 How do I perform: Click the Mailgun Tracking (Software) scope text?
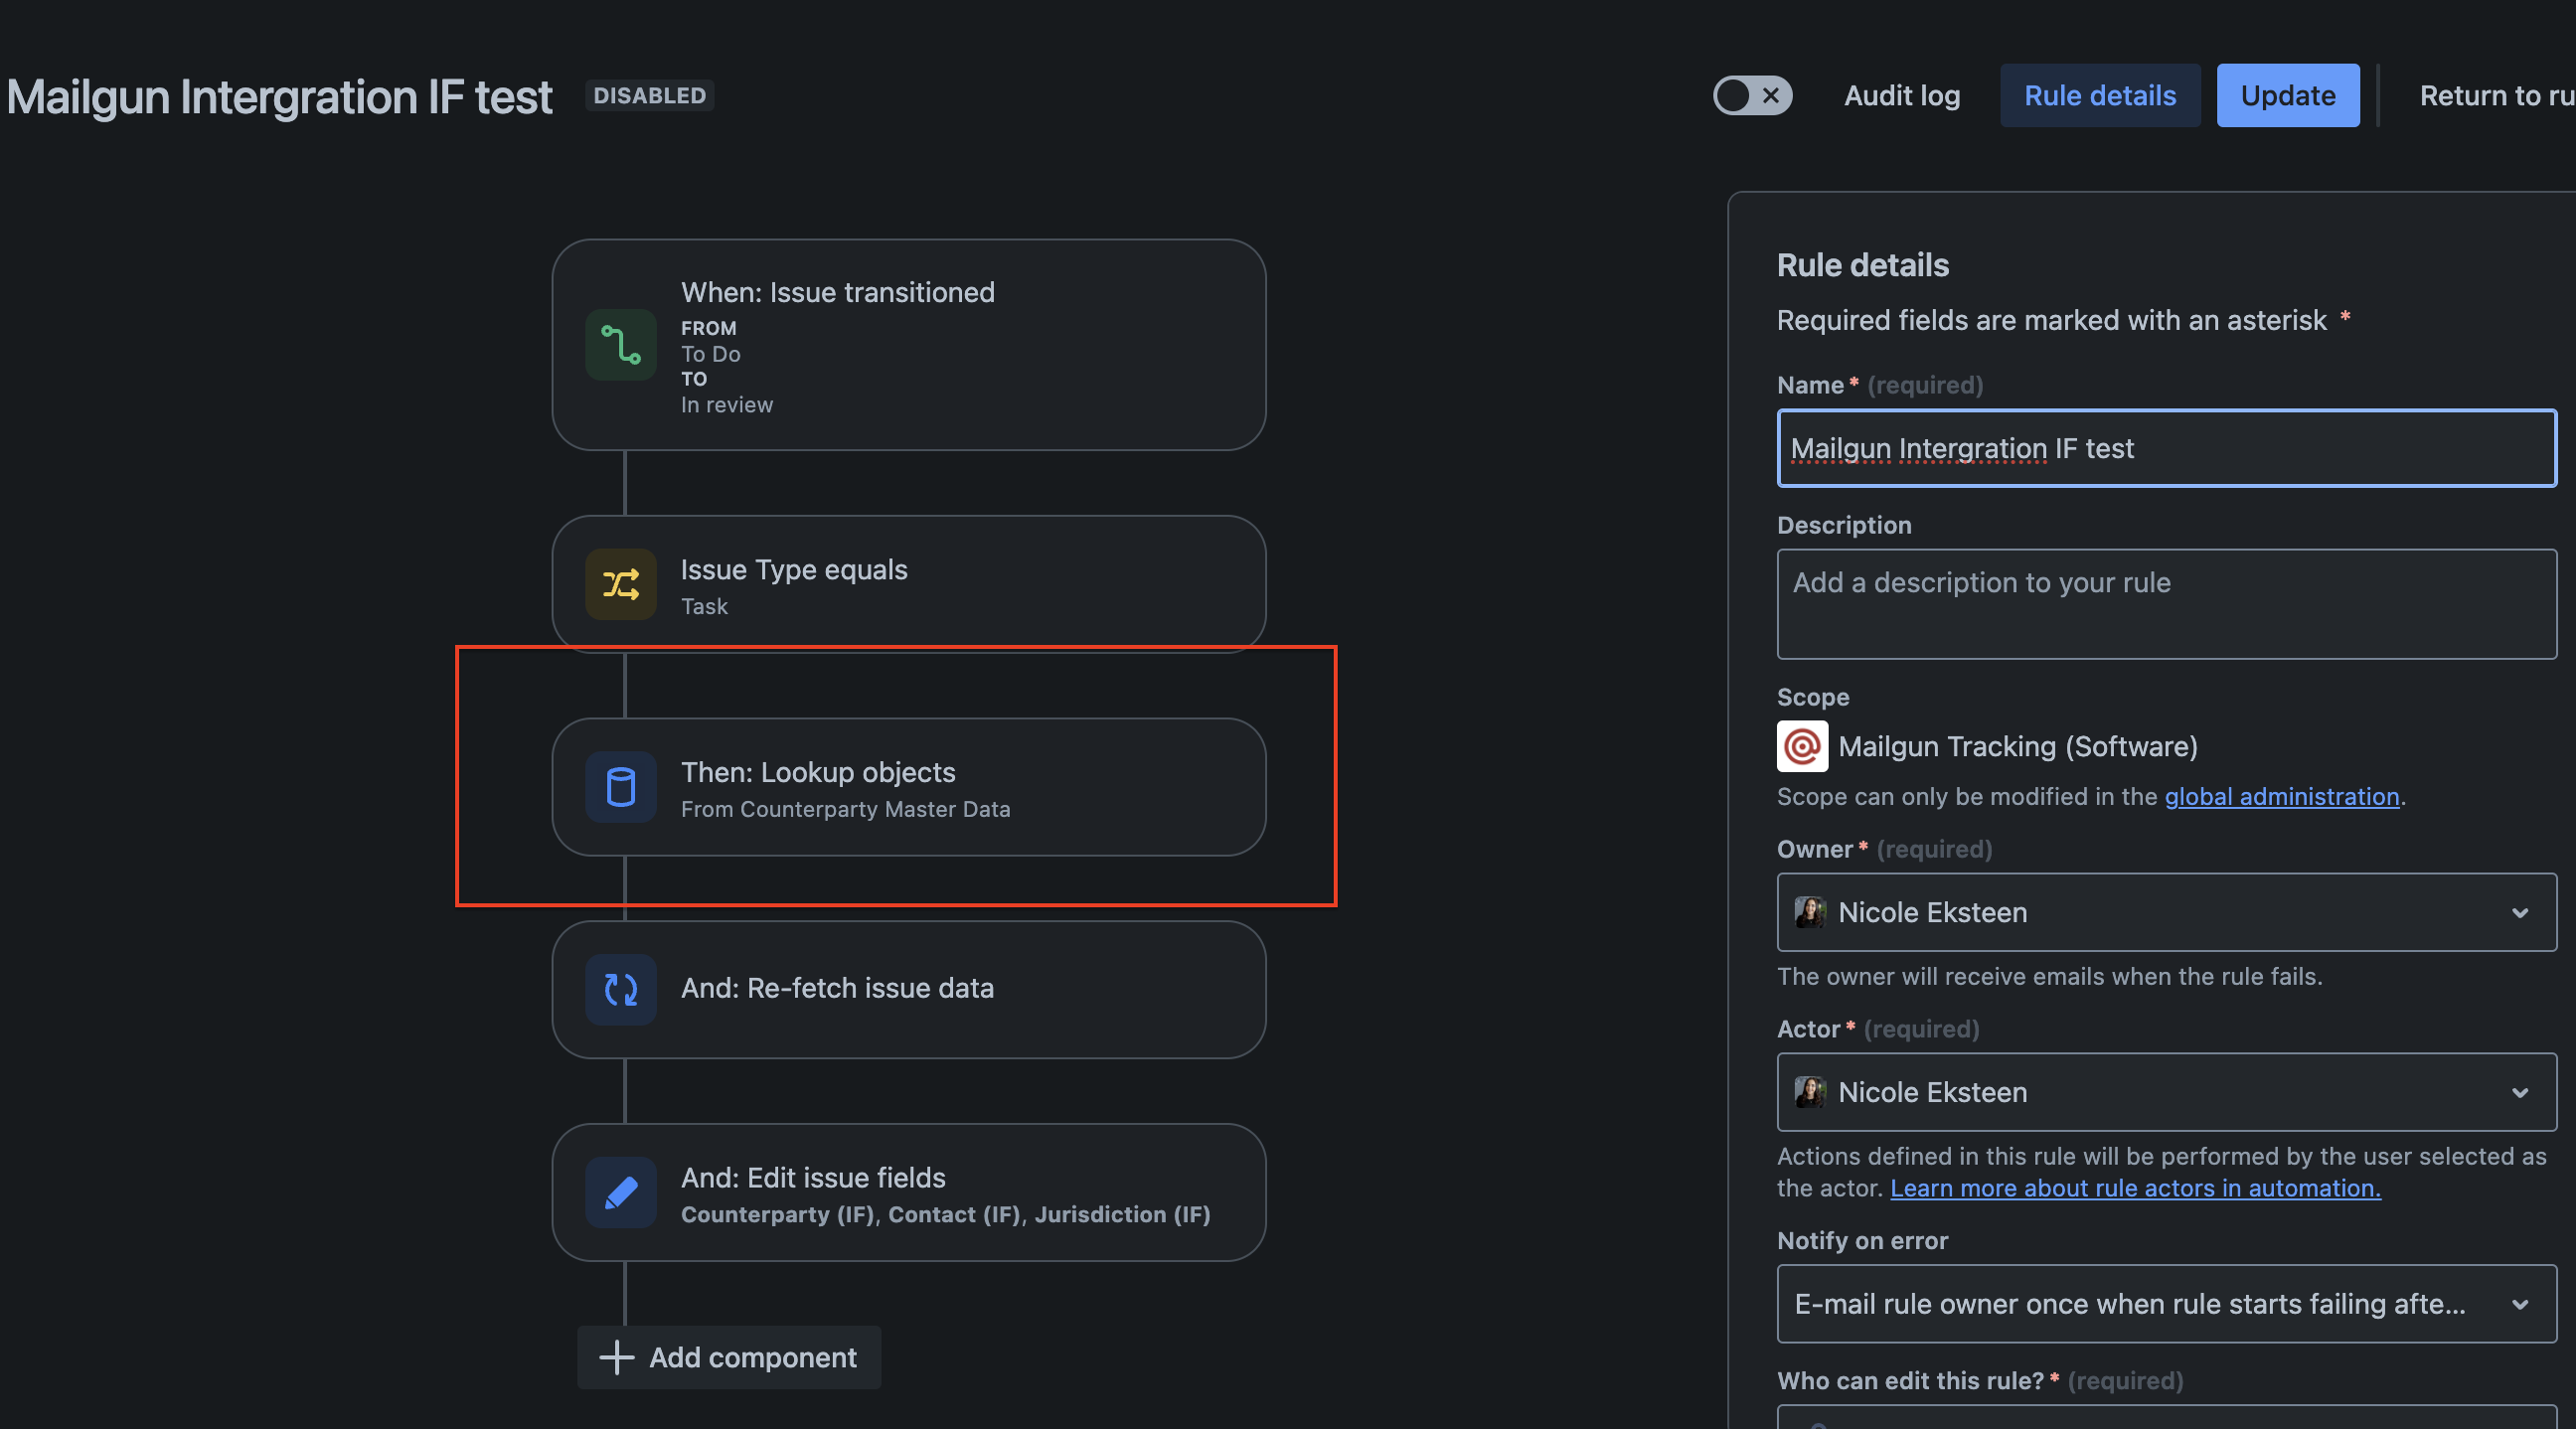(2017, 746)
